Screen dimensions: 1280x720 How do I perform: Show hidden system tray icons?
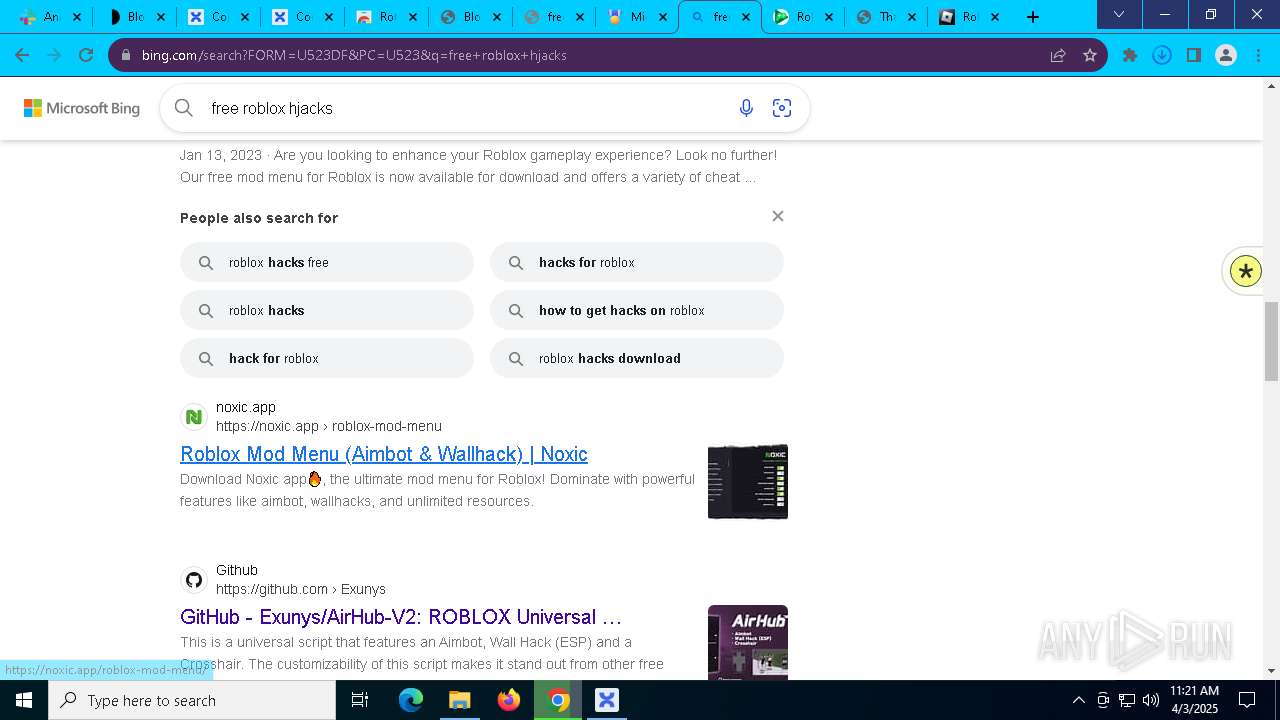(x=1078, y=700)
